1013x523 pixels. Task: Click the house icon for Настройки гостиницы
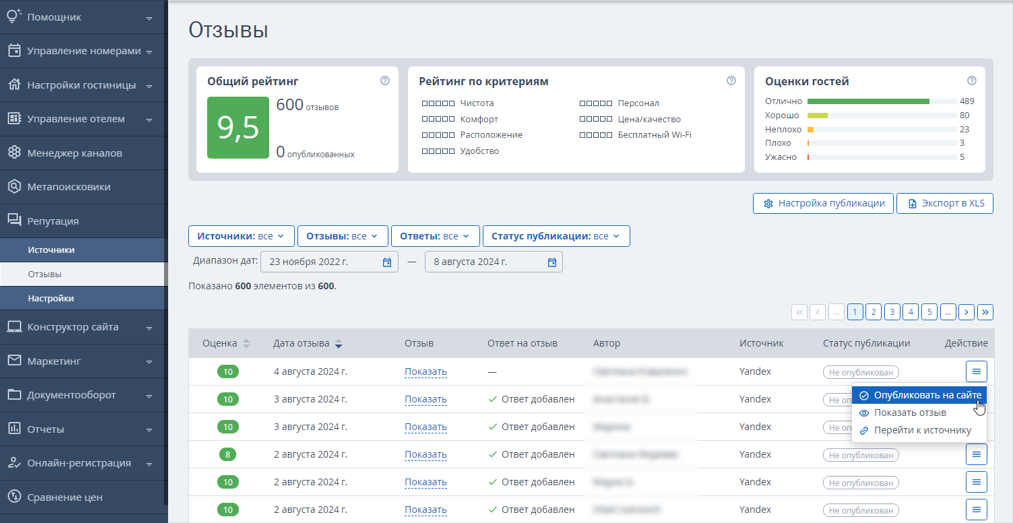tap(14, 85)
